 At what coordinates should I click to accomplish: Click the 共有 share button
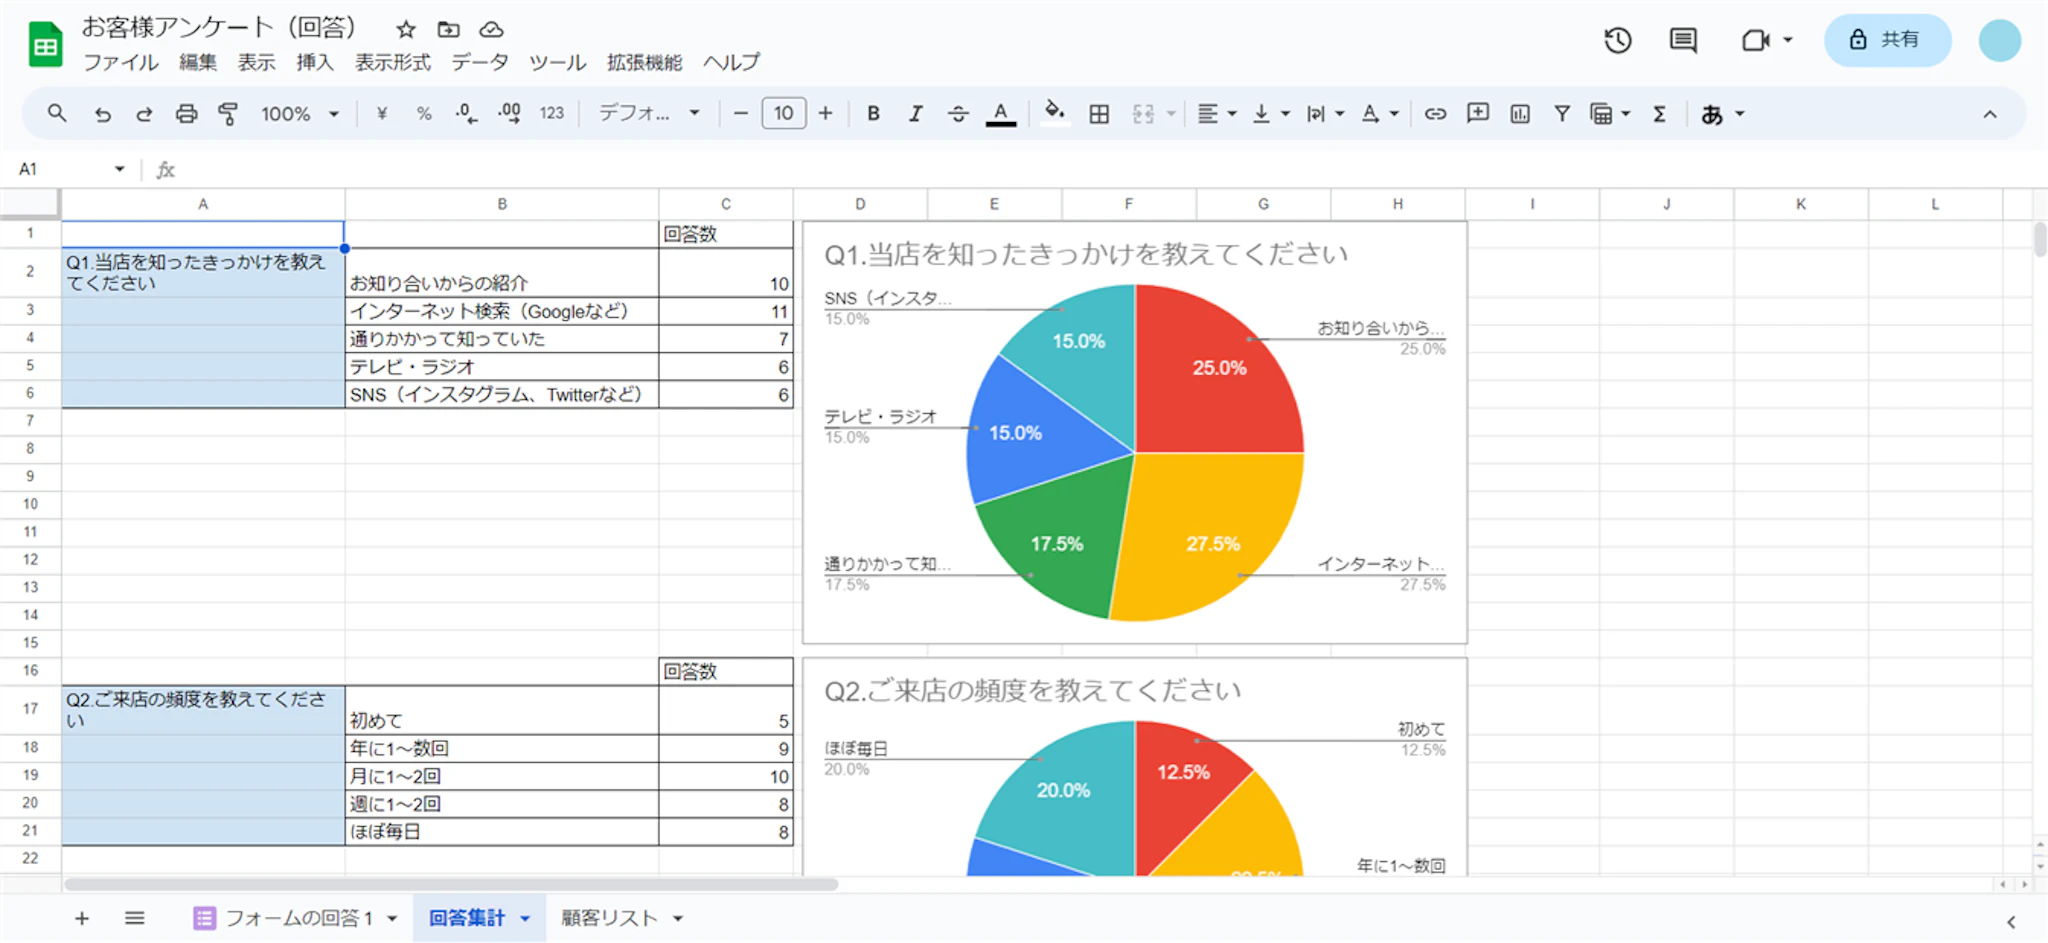pyautogui.click(x=1886, y=40)
